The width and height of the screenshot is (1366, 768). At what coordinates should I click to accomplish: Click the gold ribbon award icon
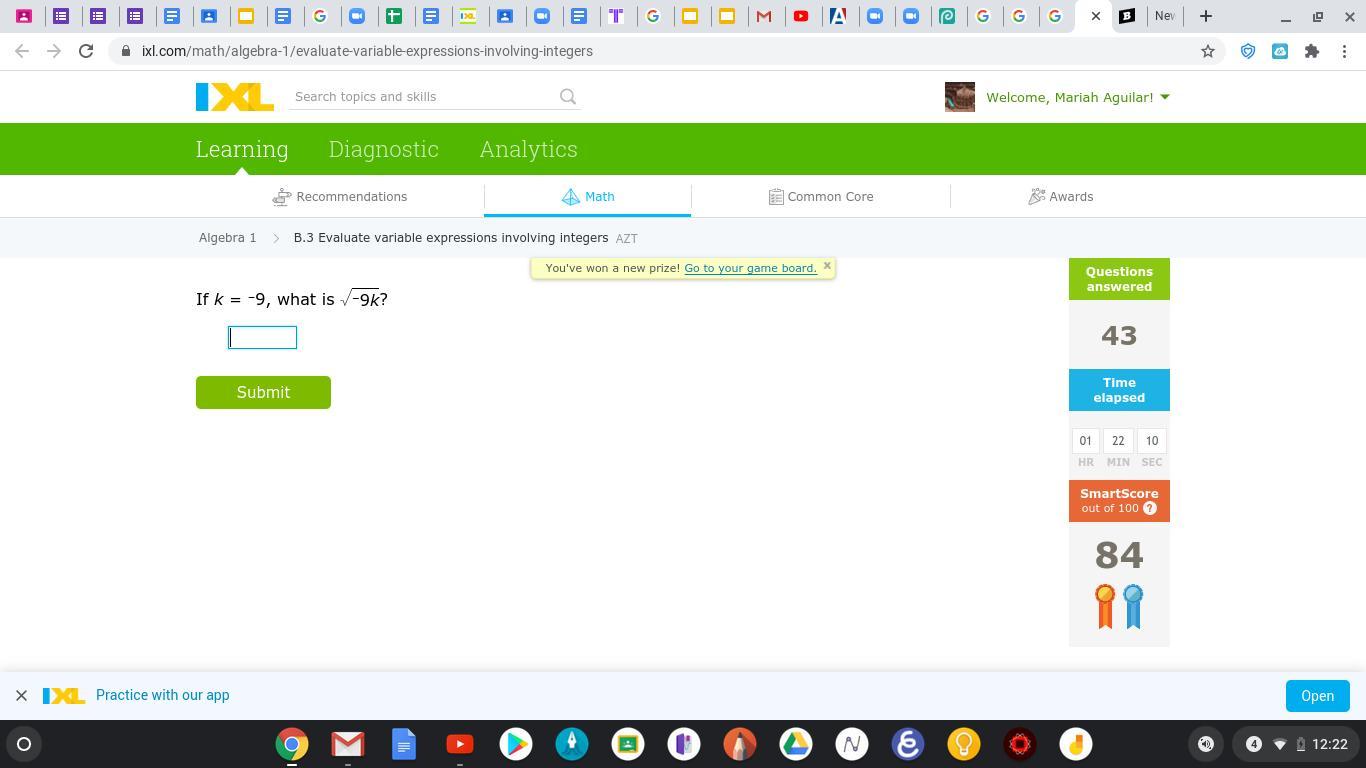coord(1105,606)
